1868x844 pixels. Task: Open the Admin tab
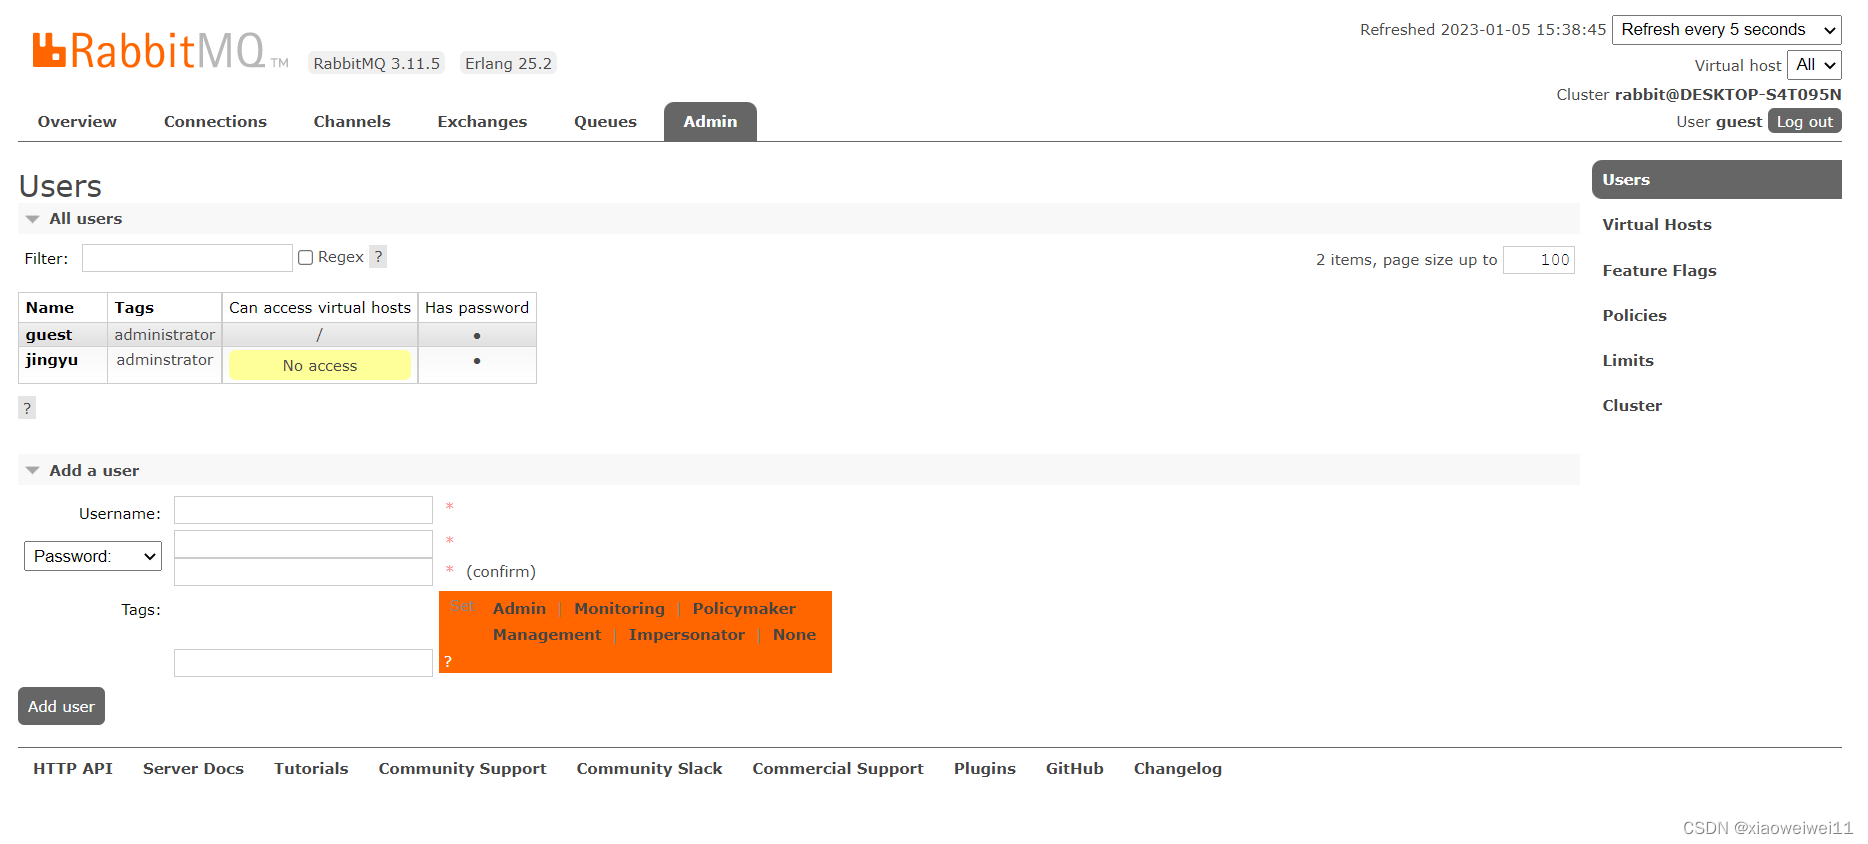(x=710, y=122)
